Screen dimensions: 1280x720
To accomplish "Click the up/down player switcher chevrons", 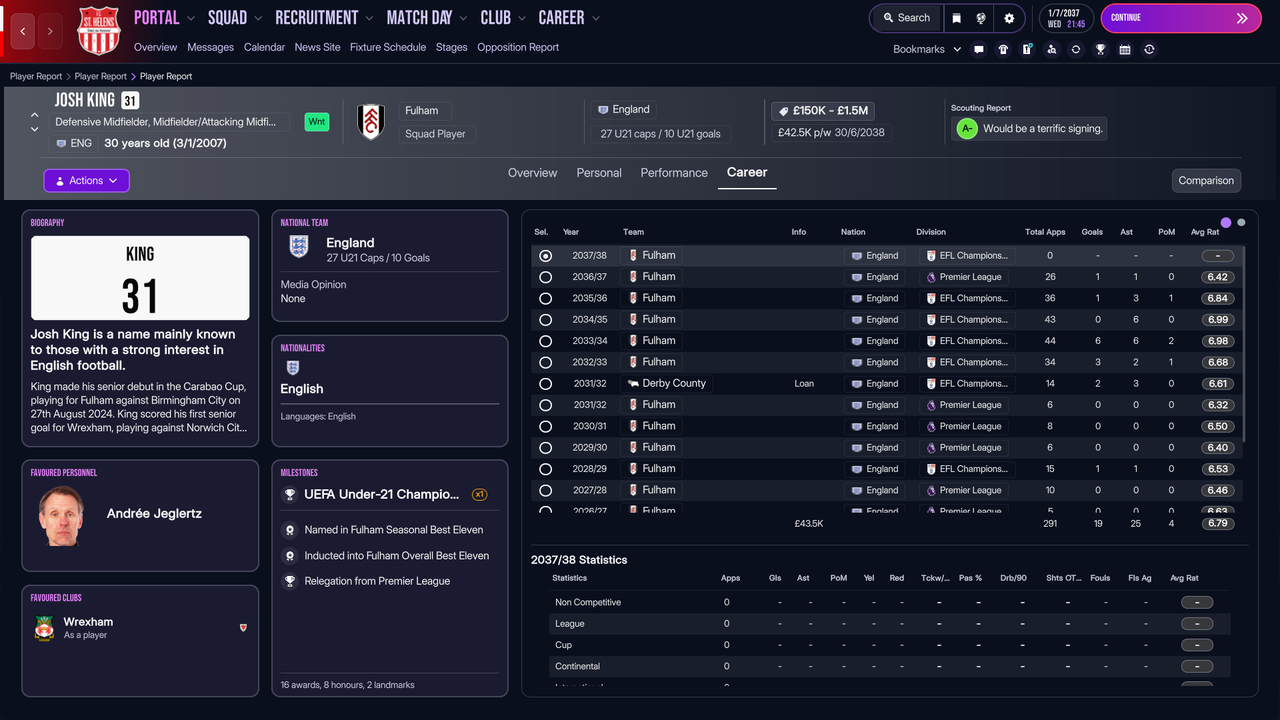I will [35, 122].
